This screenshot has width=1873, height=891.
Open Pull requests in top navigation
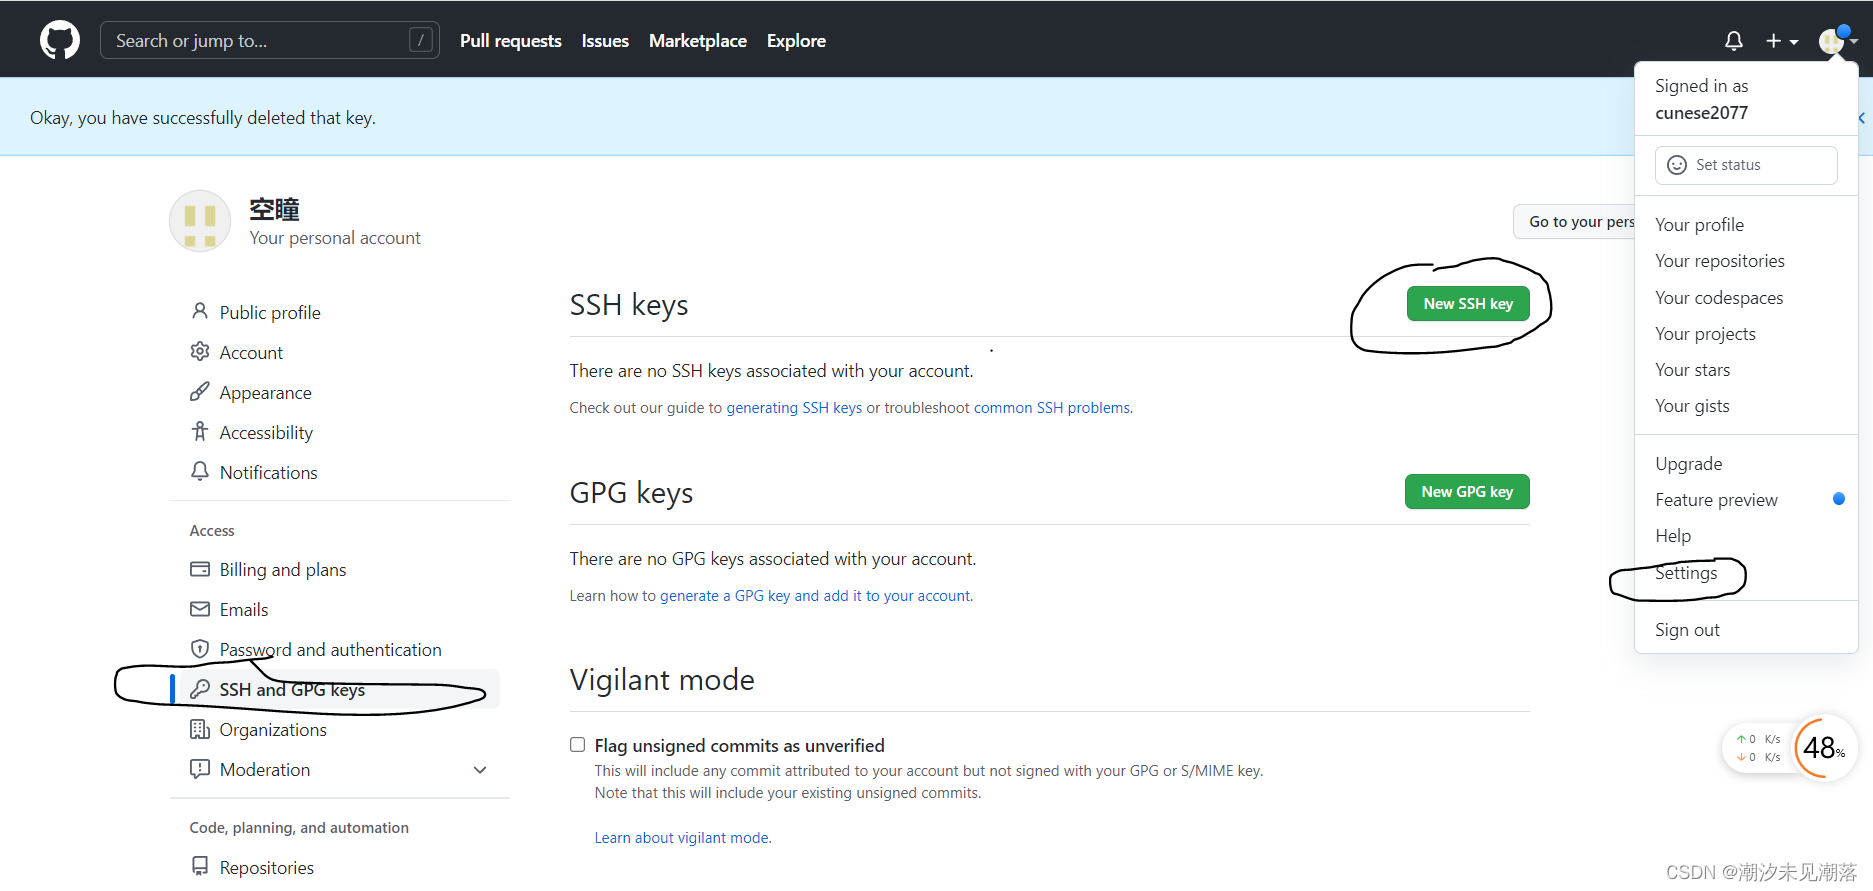511,41
